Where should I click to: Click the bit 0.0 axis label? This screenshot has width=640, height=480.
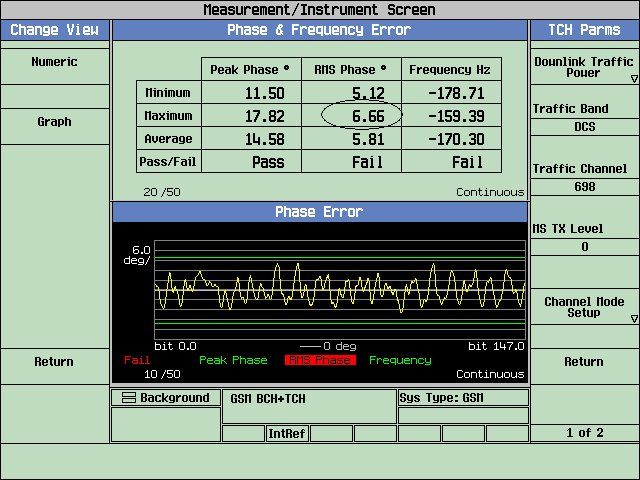pyautogui.click(x=176, y=346)
